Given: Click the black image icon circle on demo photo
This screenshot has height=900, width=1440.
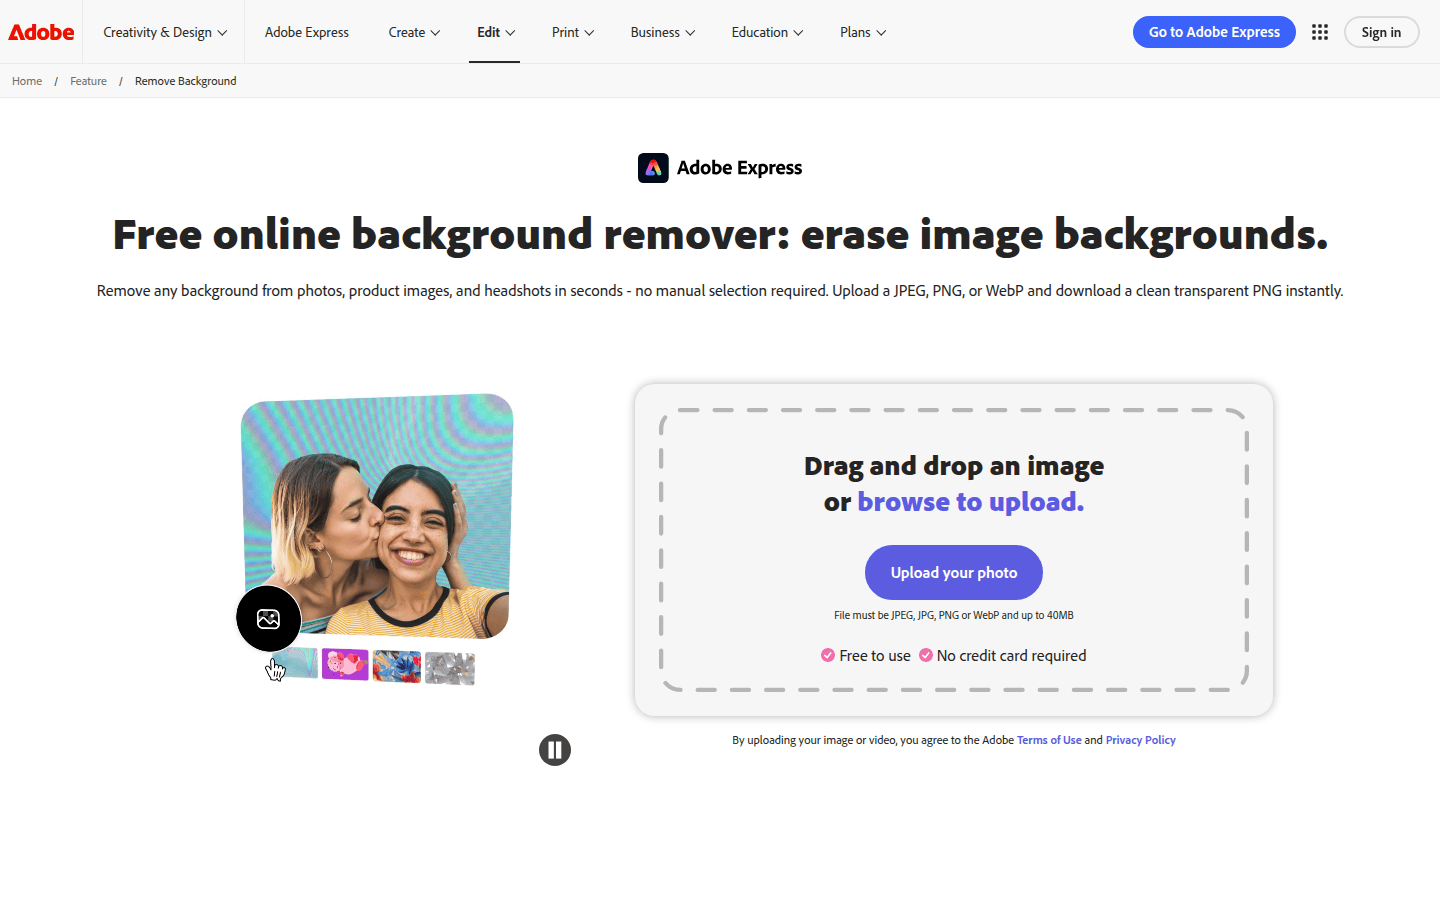Looking at the screenshot, I should point(268,619).
